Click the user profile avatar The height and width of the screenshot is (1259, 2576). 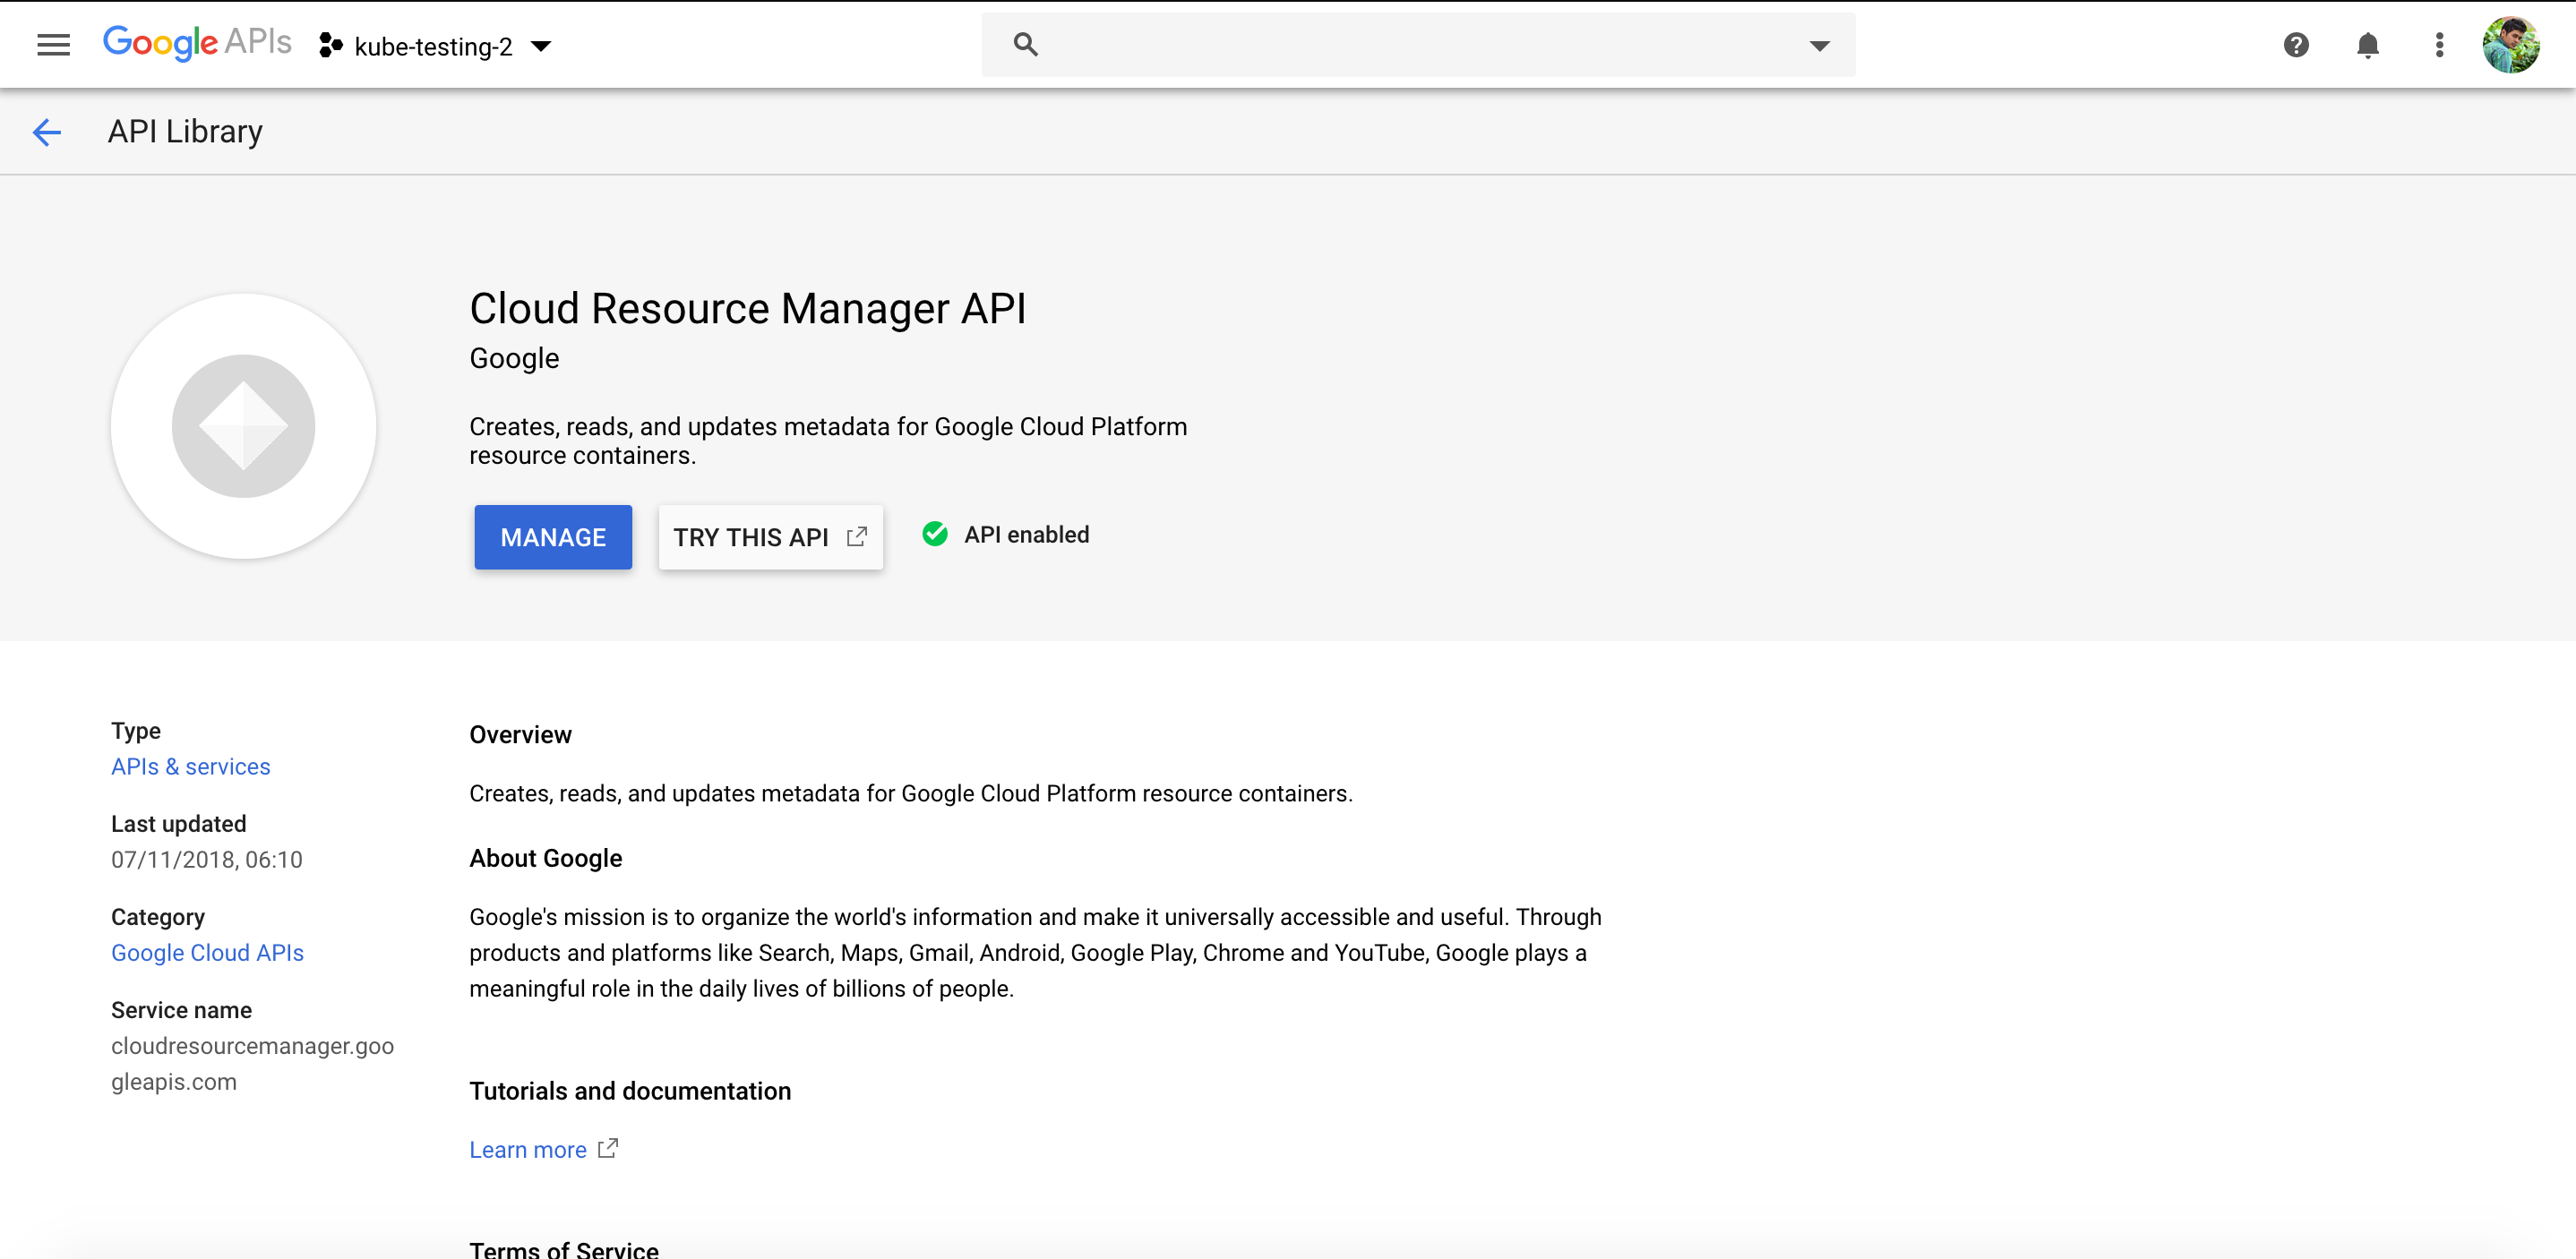click(x=2510, y=45)
